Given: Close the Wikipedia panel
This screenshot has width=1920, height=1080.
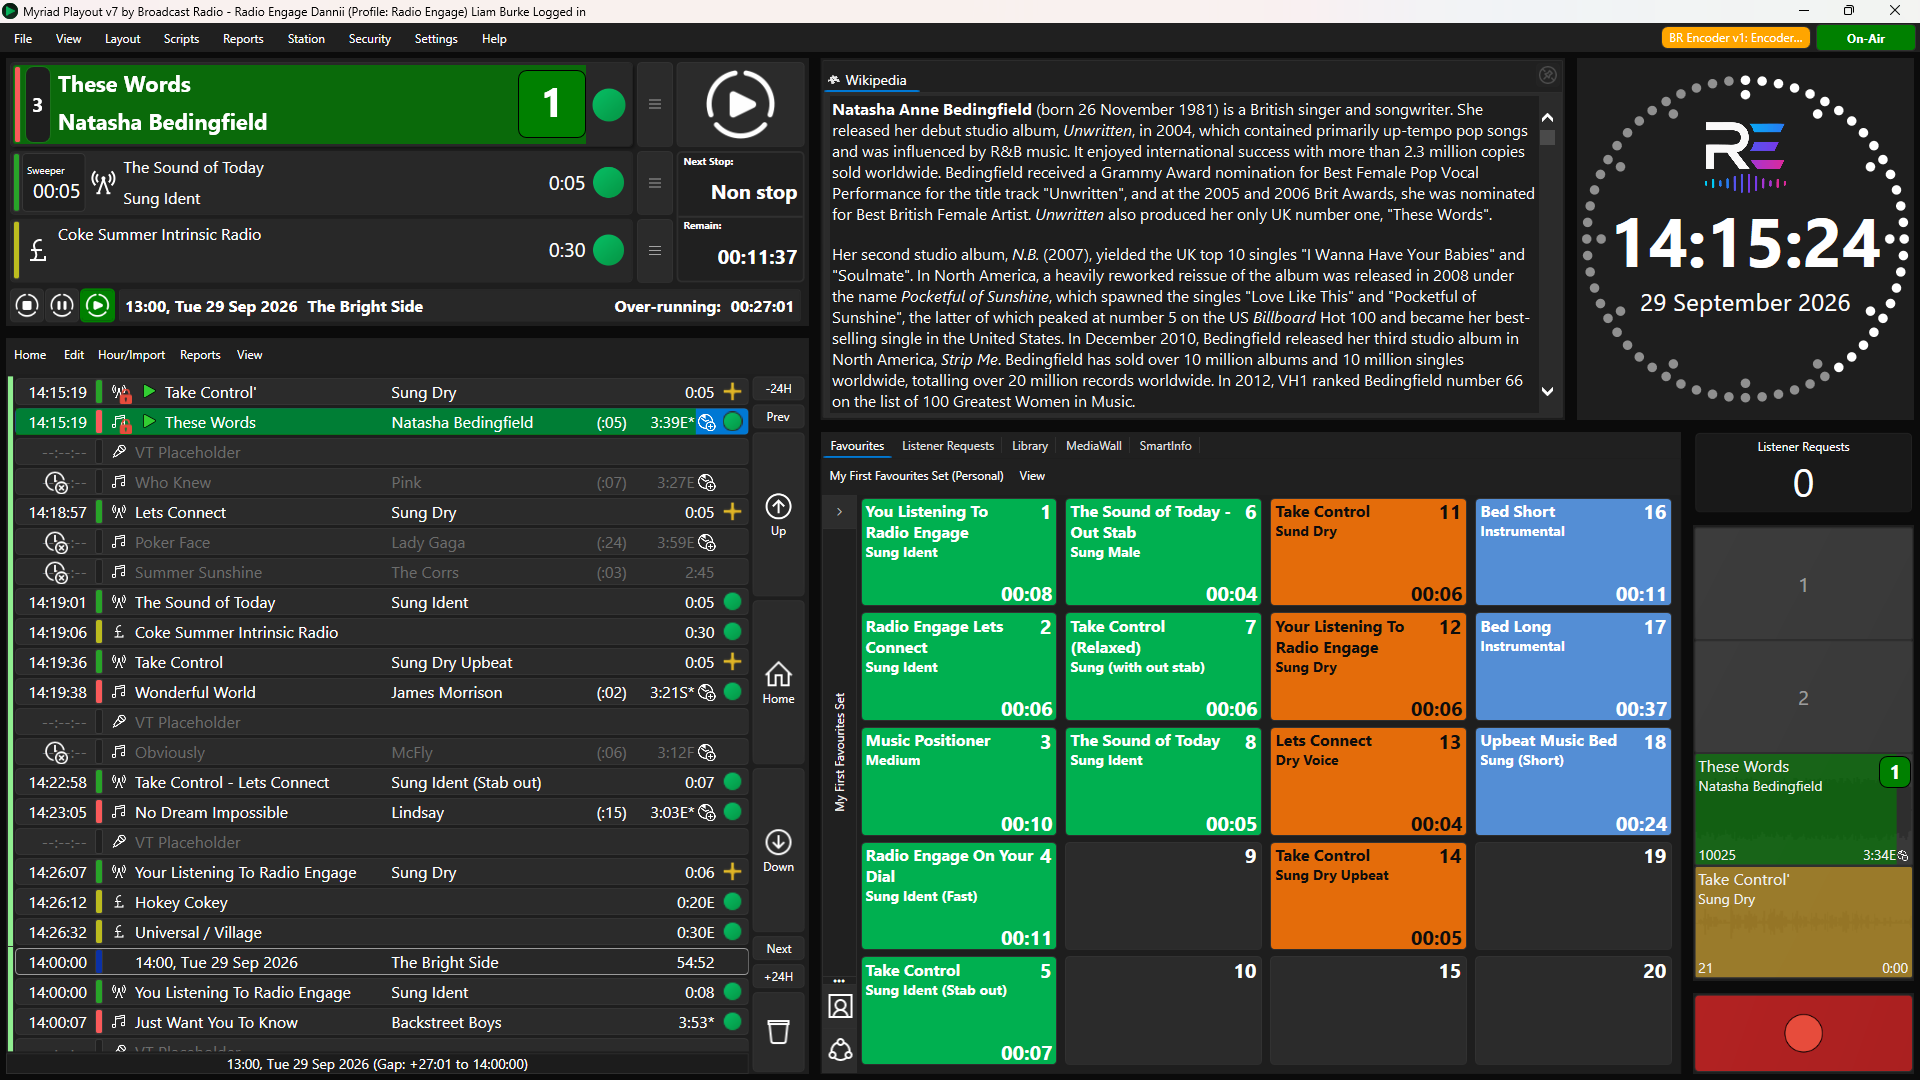Looking at the screenshot, I should coord(1547,75).
